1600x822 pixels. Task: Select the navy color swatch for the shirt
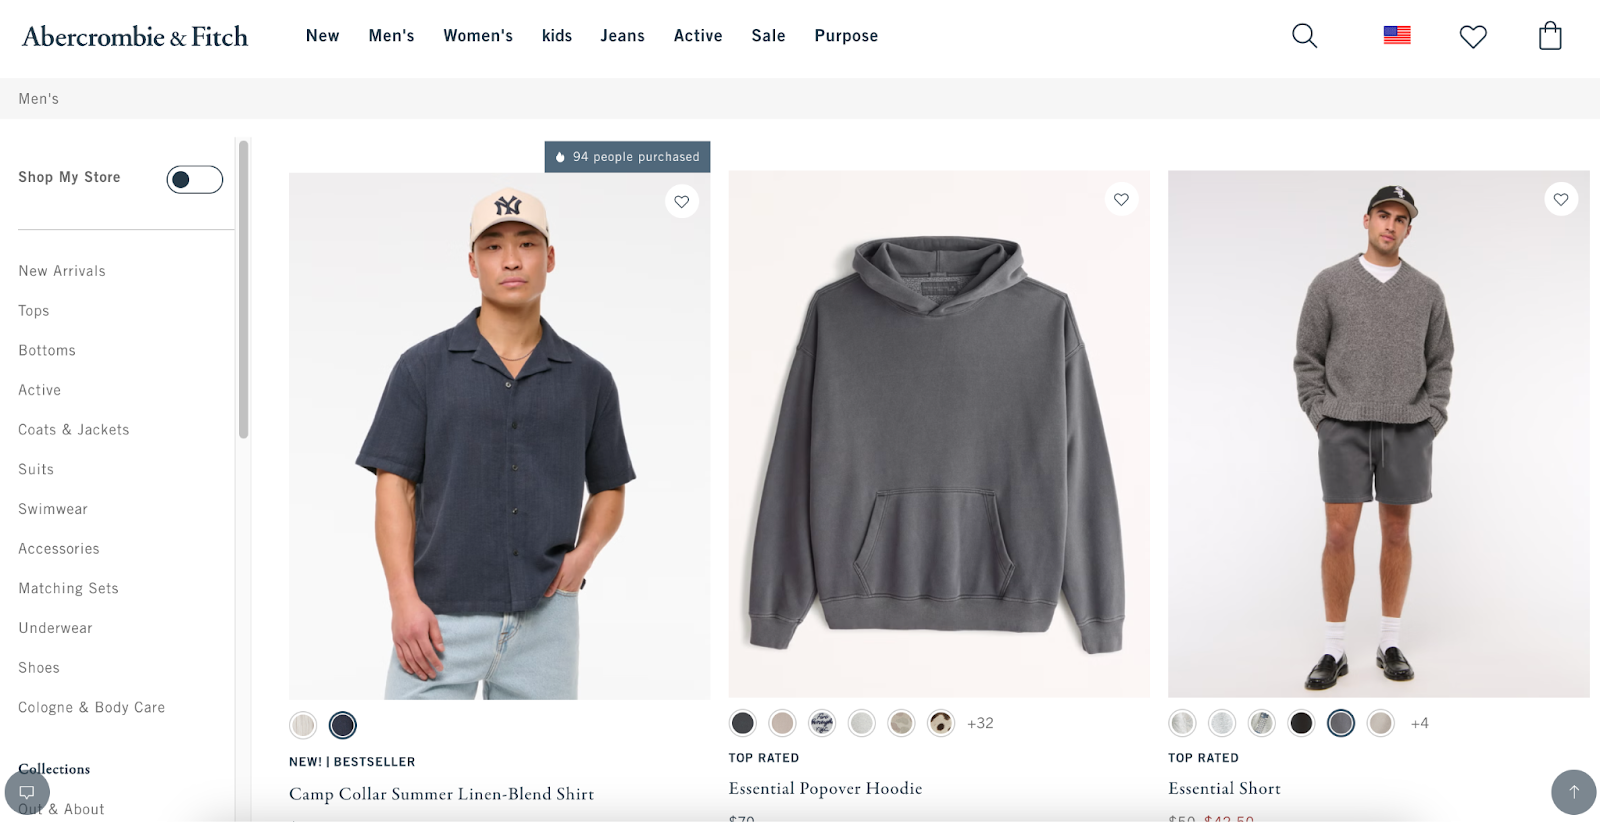[x=342, y=724]
